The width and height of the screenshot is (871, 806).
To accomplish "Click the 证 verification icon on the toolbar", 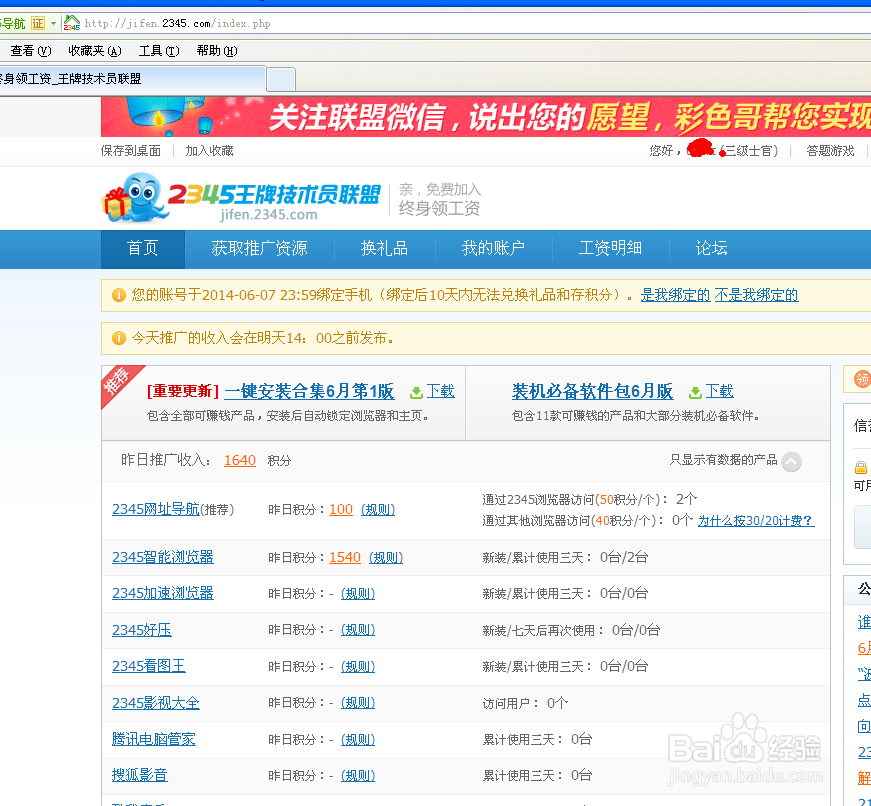I will pyautogui.click(x=38, y=22).
